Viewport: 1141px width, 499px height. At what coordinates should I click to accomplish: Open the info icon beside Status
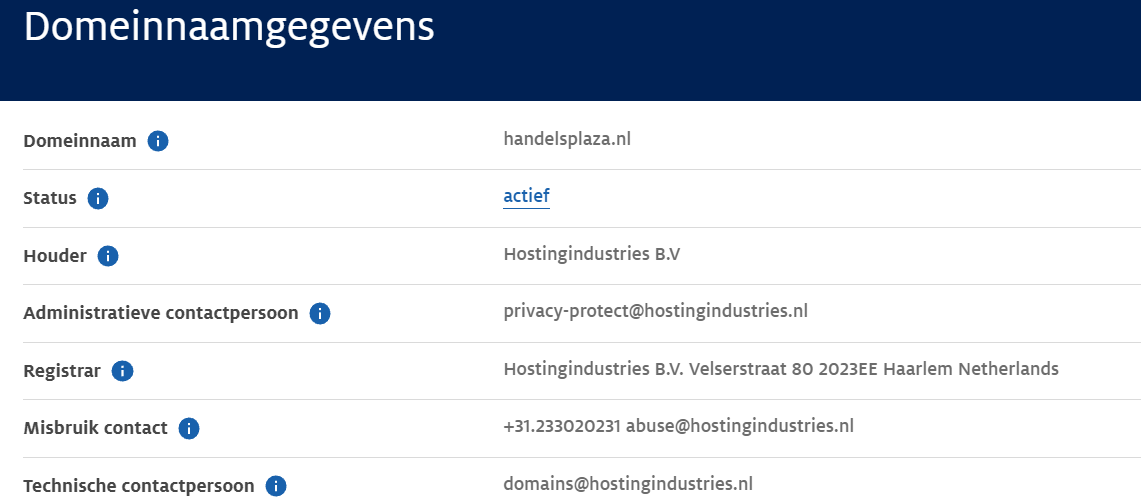tap(98, 199)
